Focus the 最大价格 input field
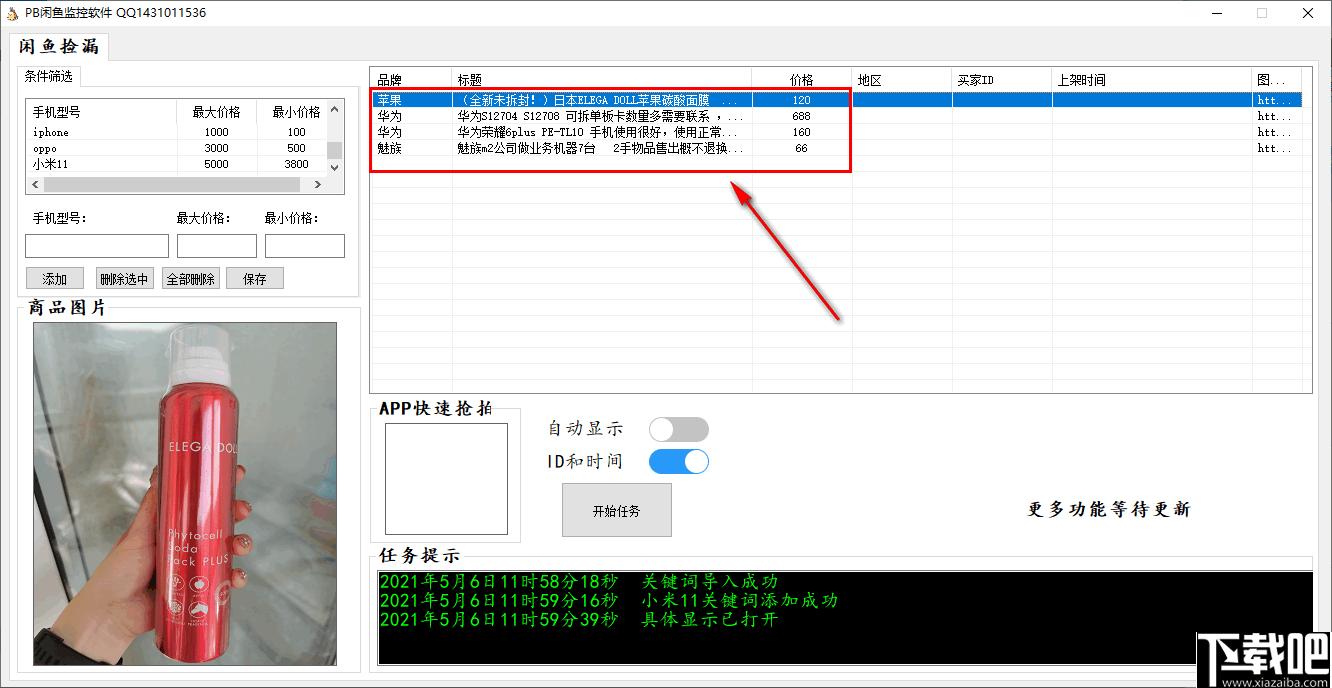 [x=217, y=246]
